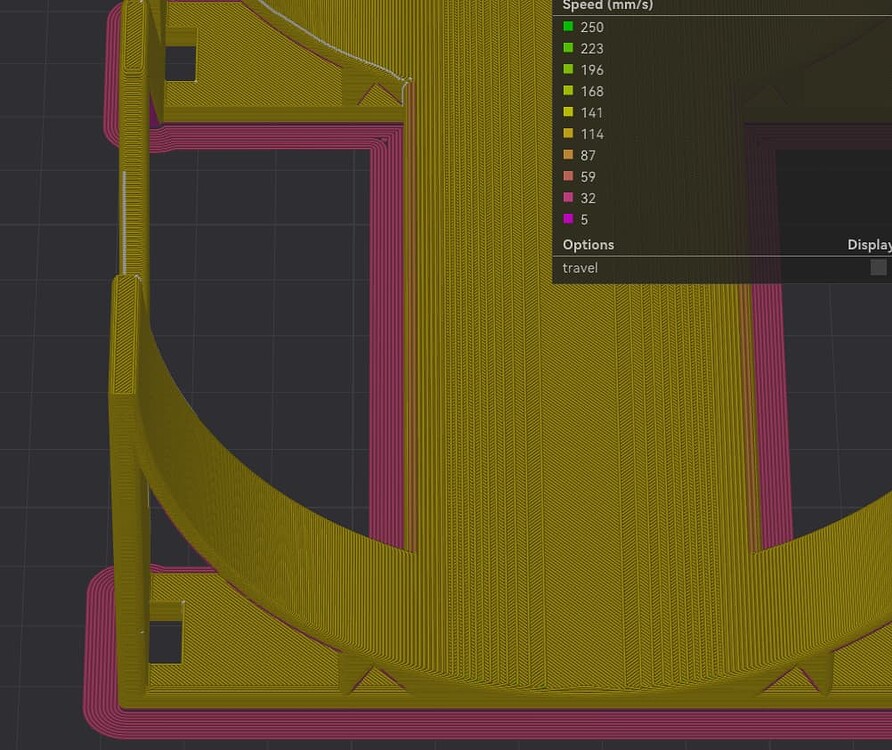Click the 87 mm/s orange swatch

click(568, 155)
